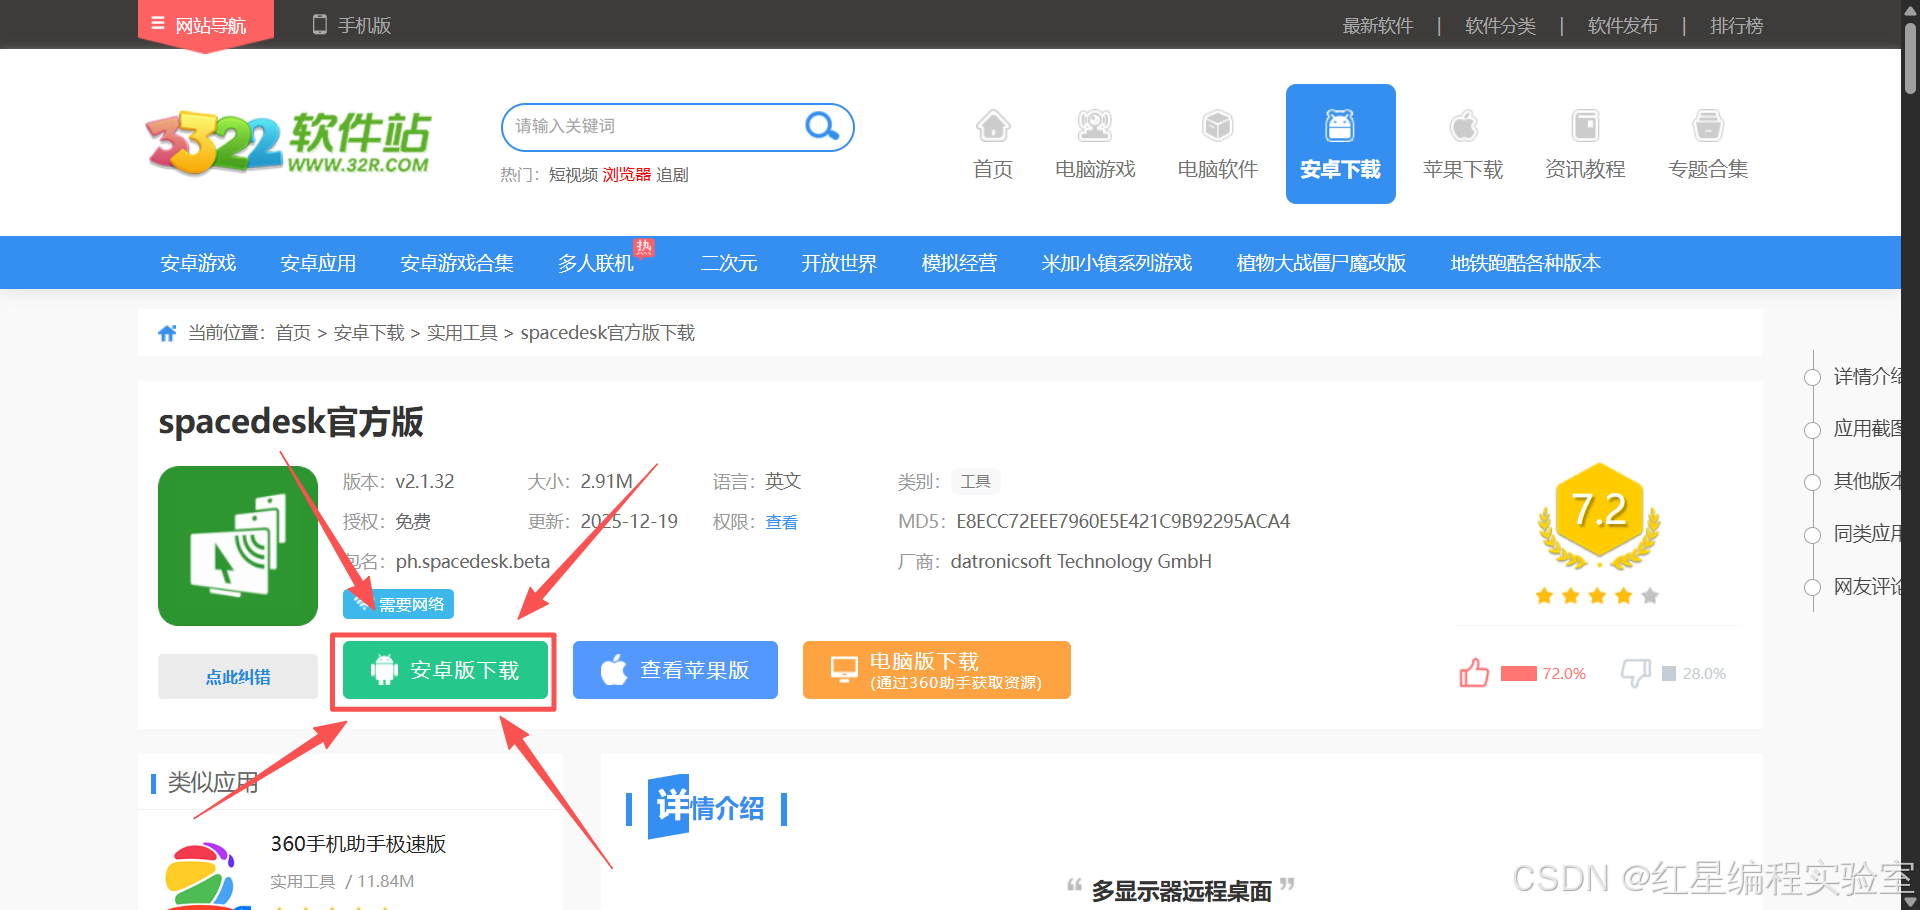Open 资讯教程 document icon

(1585, 144)
